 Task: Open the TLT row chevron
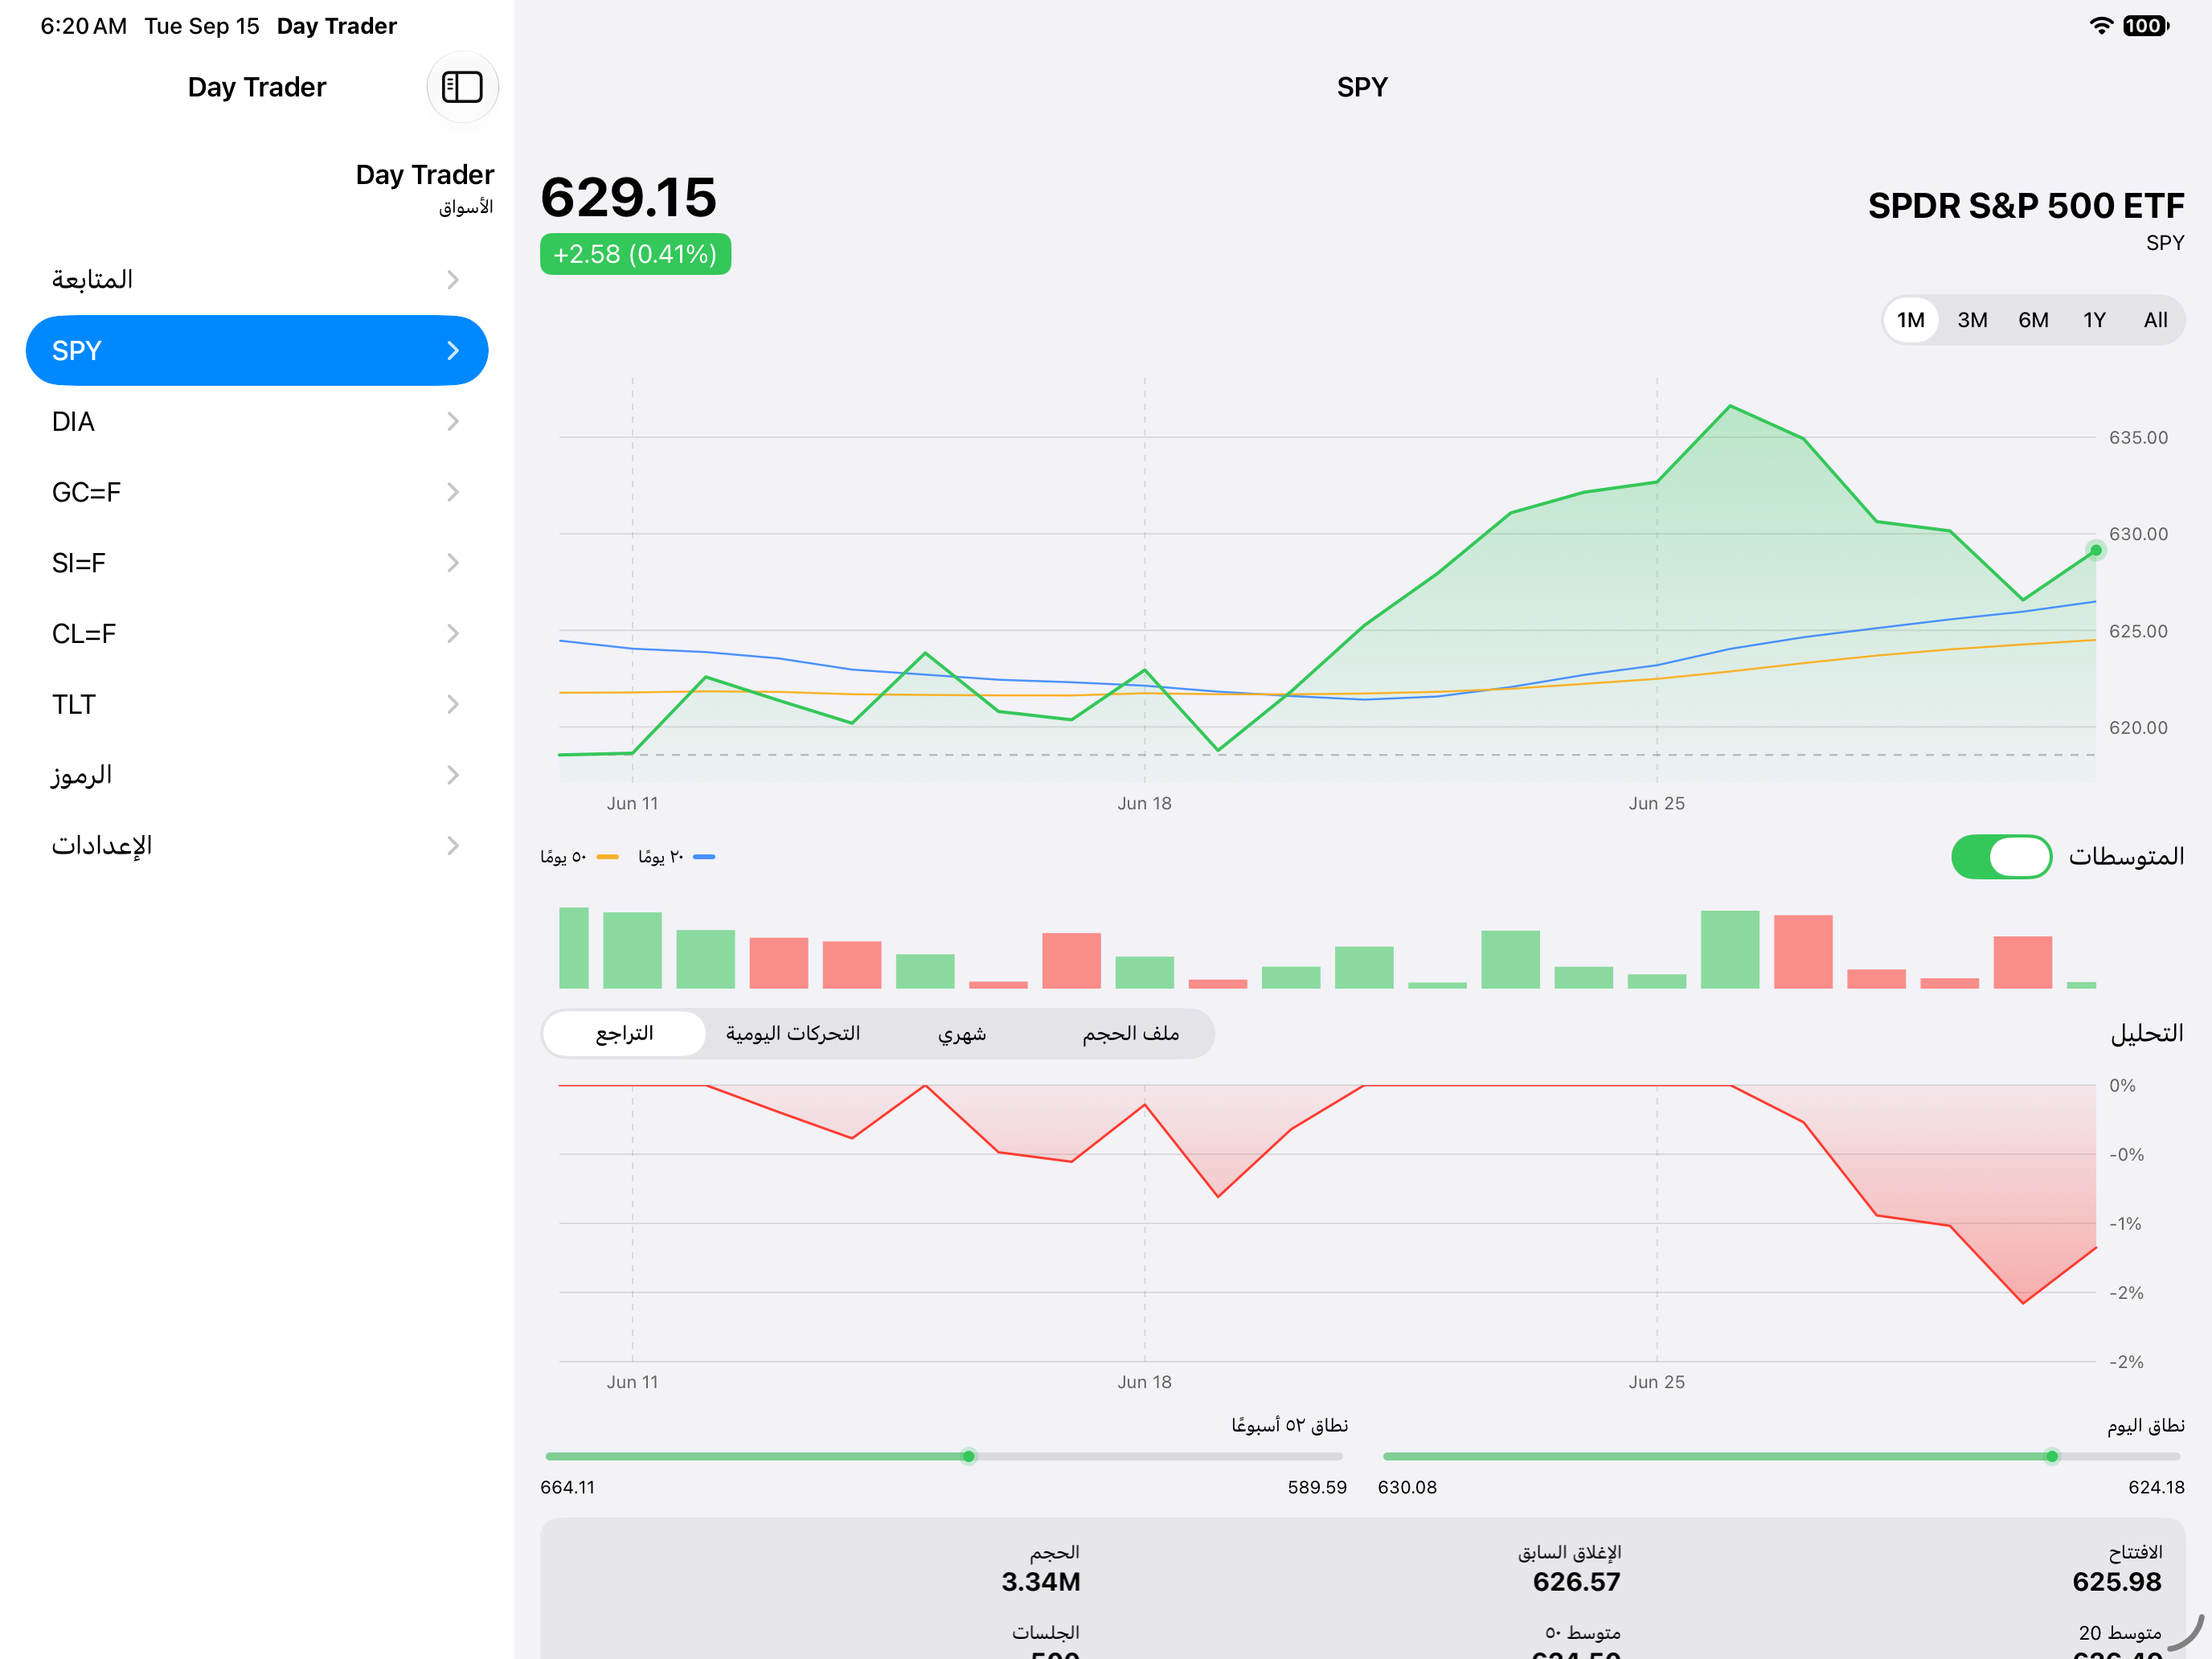[x=453, y=705]
